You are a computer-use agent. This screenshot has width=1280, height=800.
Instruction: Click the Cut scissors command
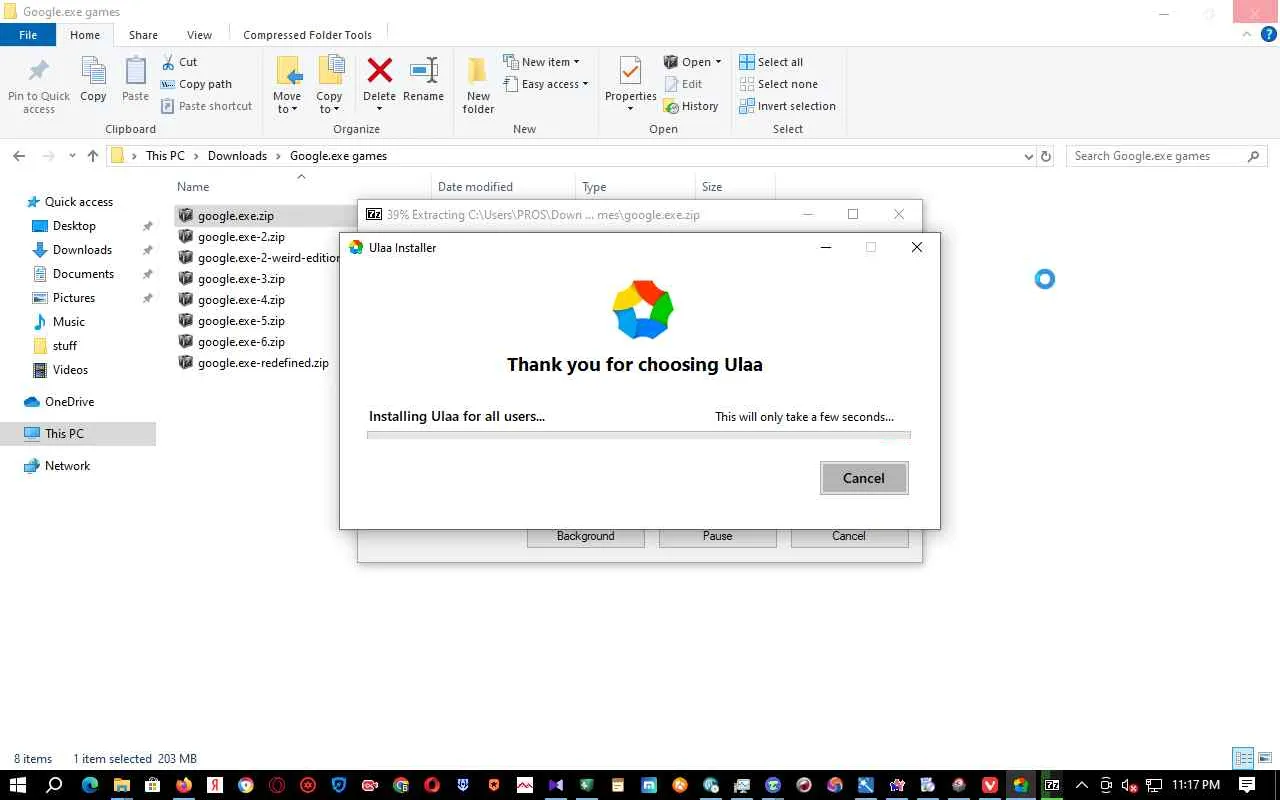(x=179, y=62)
